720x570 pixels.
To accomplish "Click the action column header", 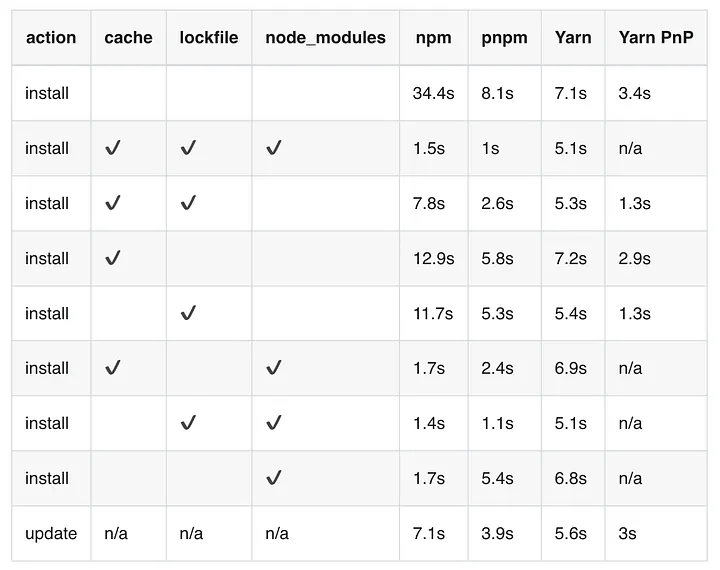I will pos(51,38).
